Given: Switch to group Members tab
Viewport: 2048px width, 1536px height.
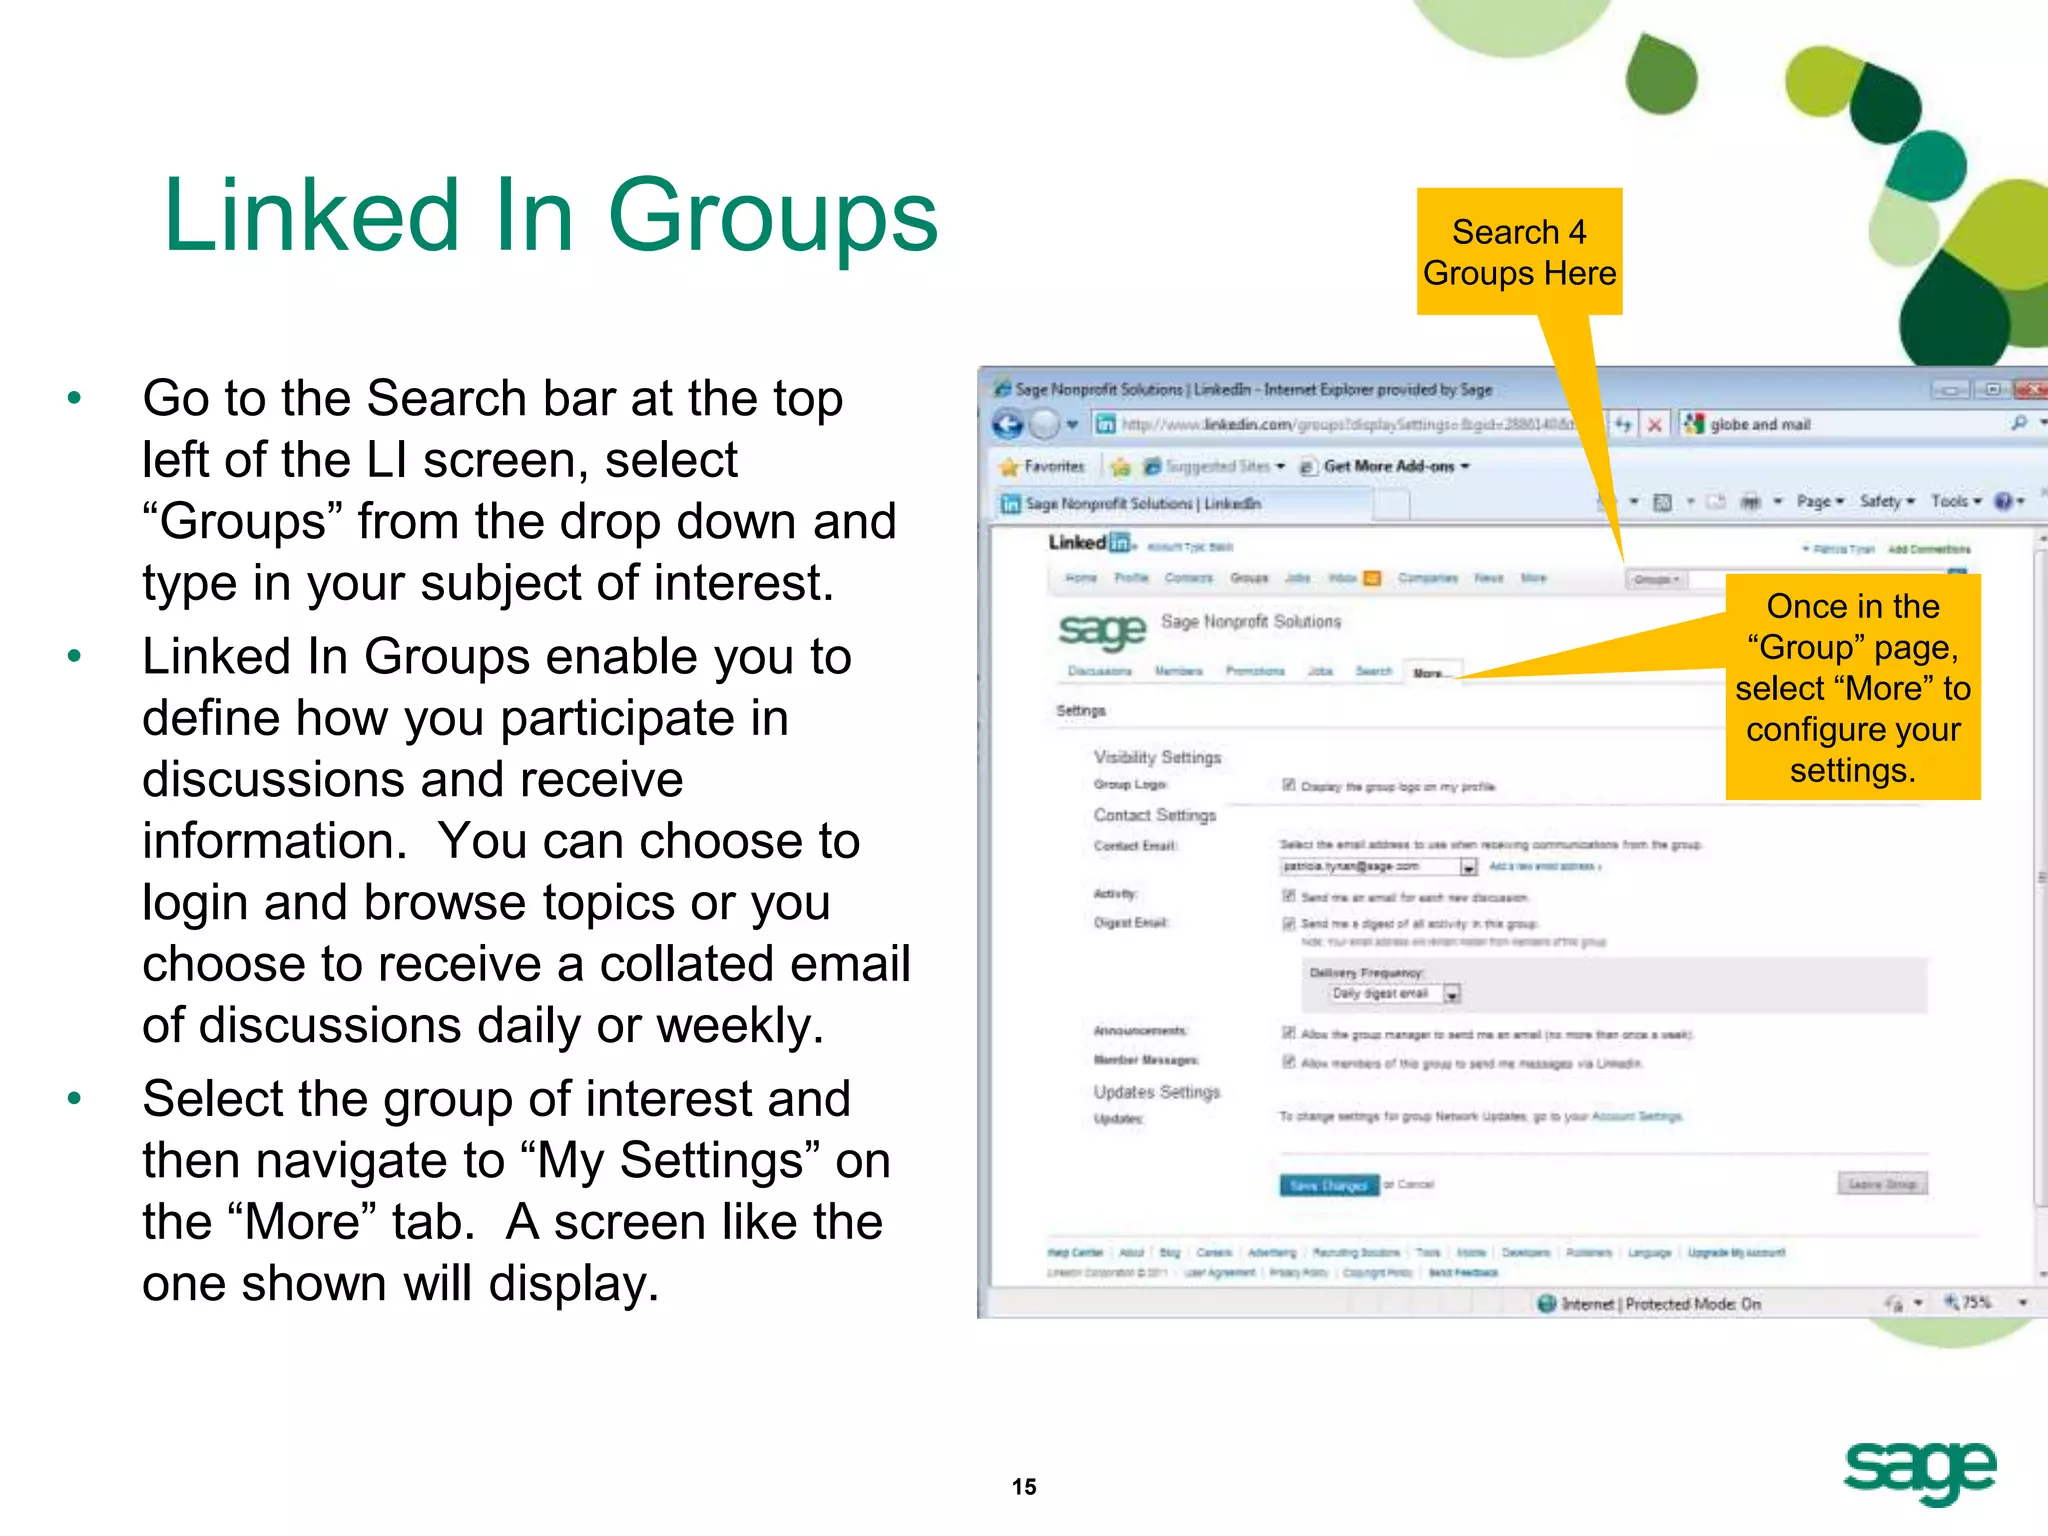Looking at the screenshot, I should pos(1178,671).
